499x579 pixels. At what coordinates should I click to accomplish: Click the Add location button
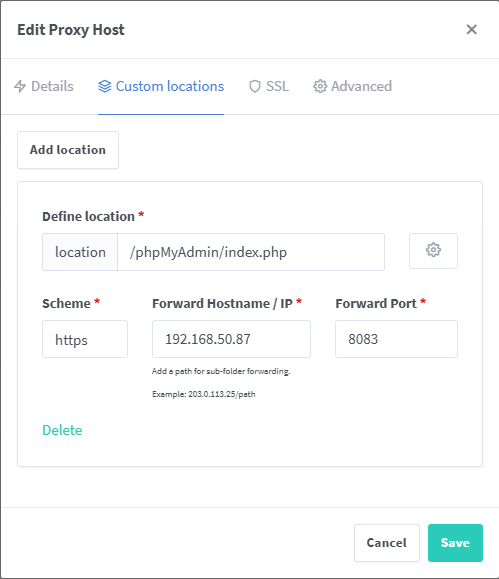point(68,150)
